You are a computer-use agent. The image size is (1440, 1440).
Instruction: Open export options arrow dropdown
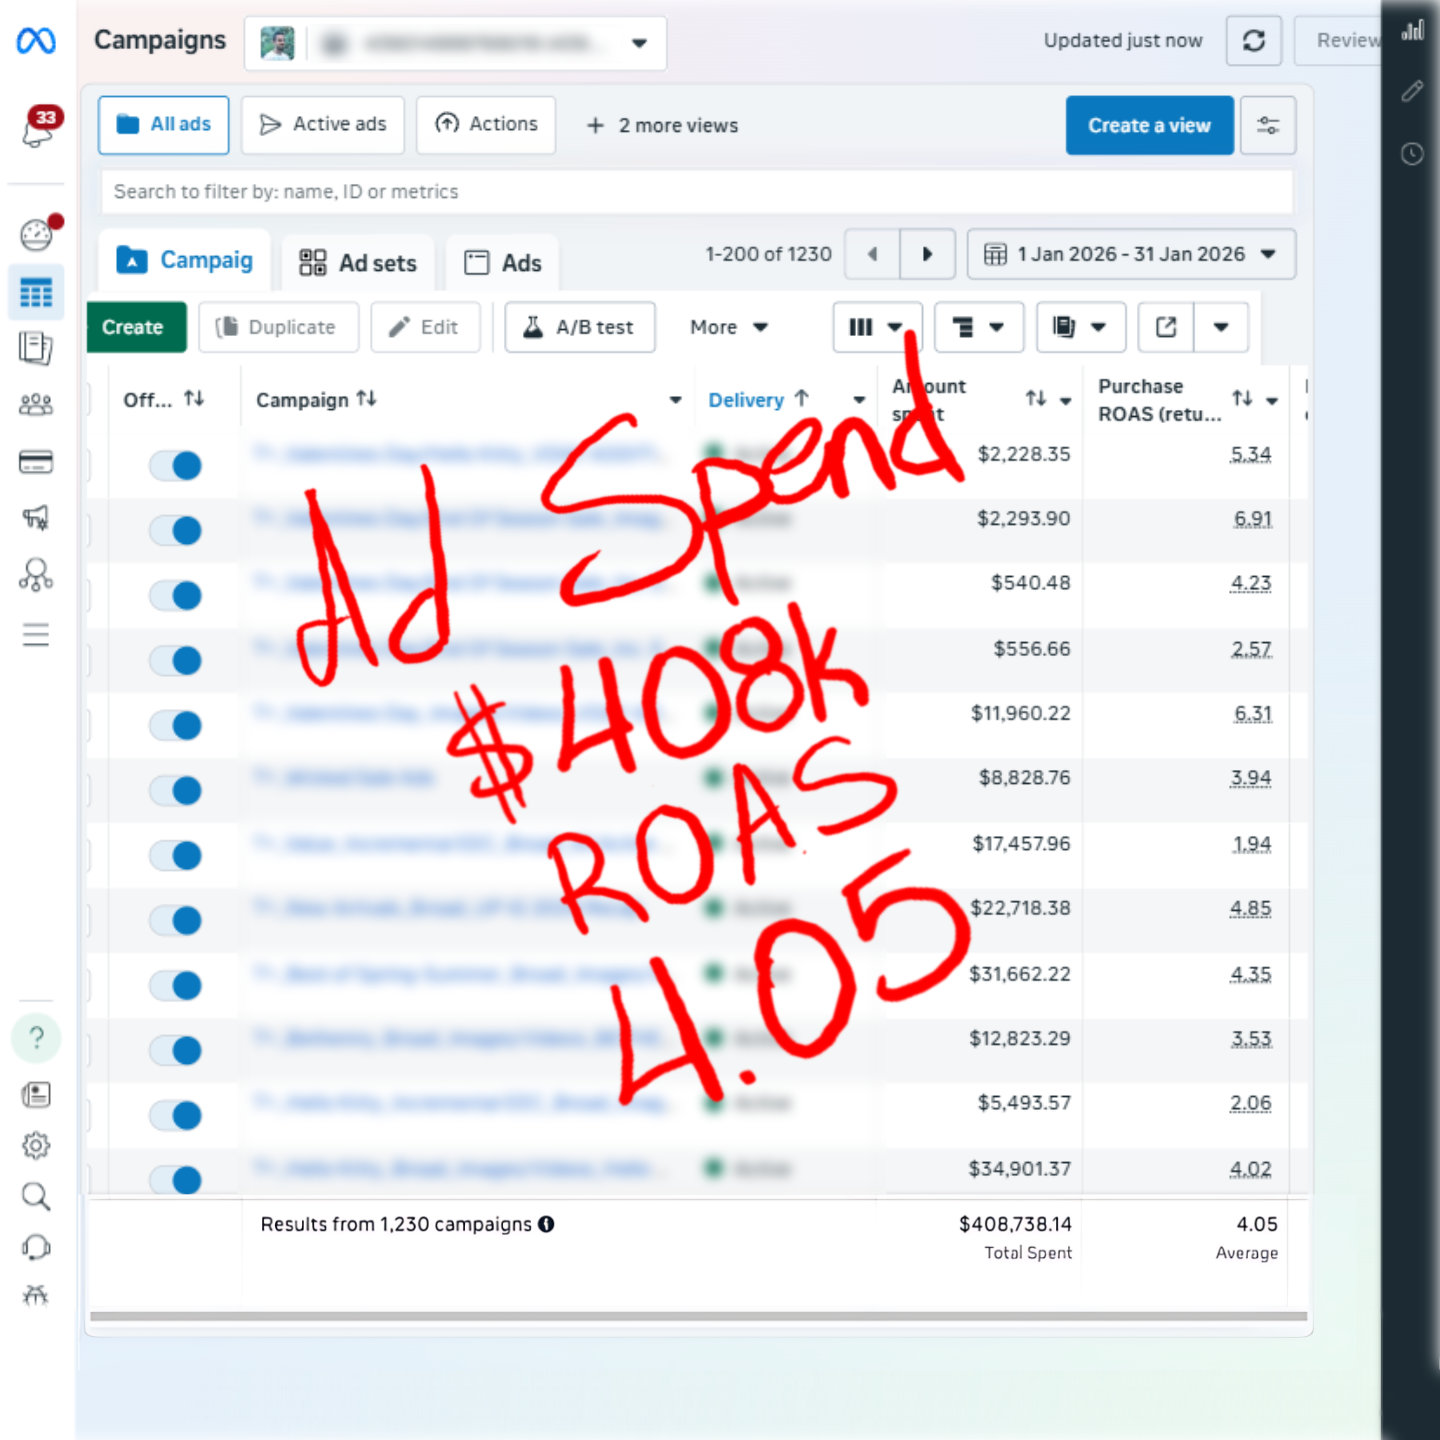(x=1221, y=327)
